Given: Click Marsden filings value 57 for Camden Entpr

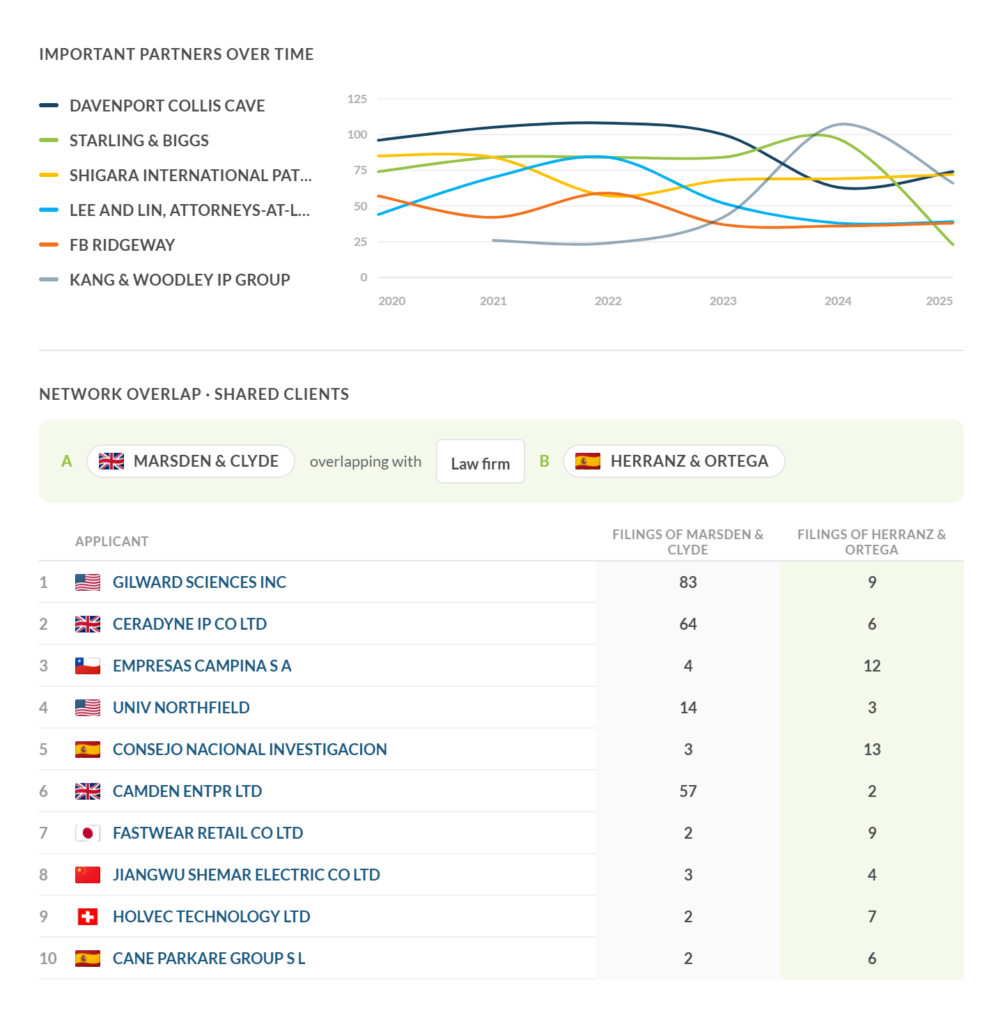Looking at the screenshot, I should (688, 791).
